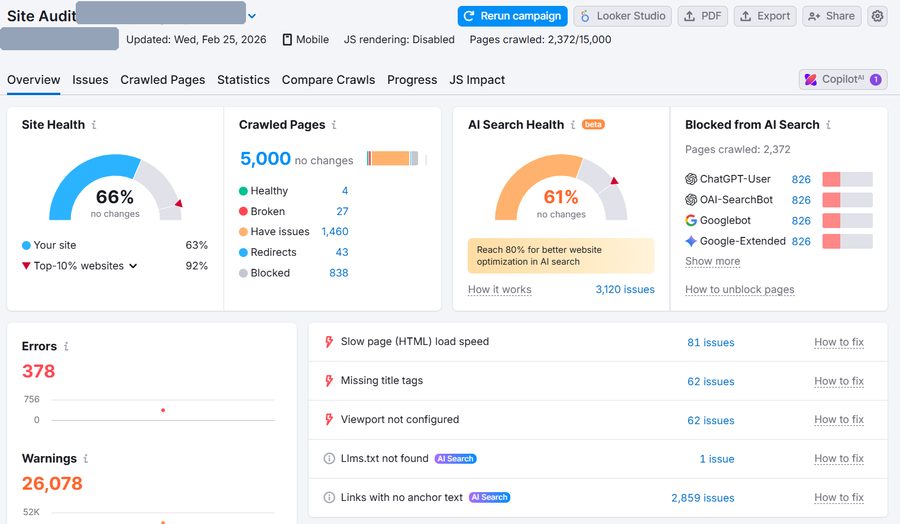Click the Rerun campaign button
Viewport: 900px width, 524px height.
tap(513, 16)
